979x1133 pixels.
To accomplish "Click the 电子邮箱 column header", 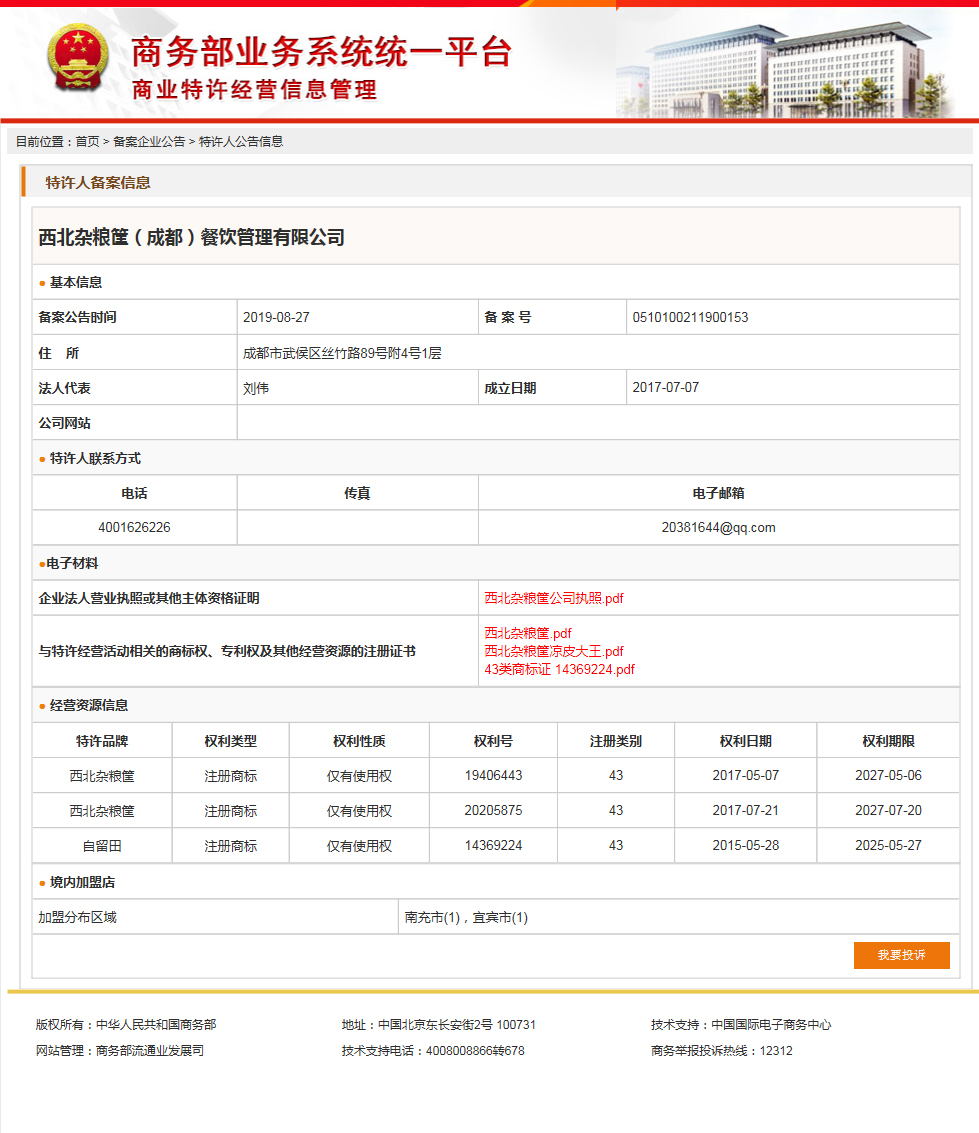I will pos(718,494).
